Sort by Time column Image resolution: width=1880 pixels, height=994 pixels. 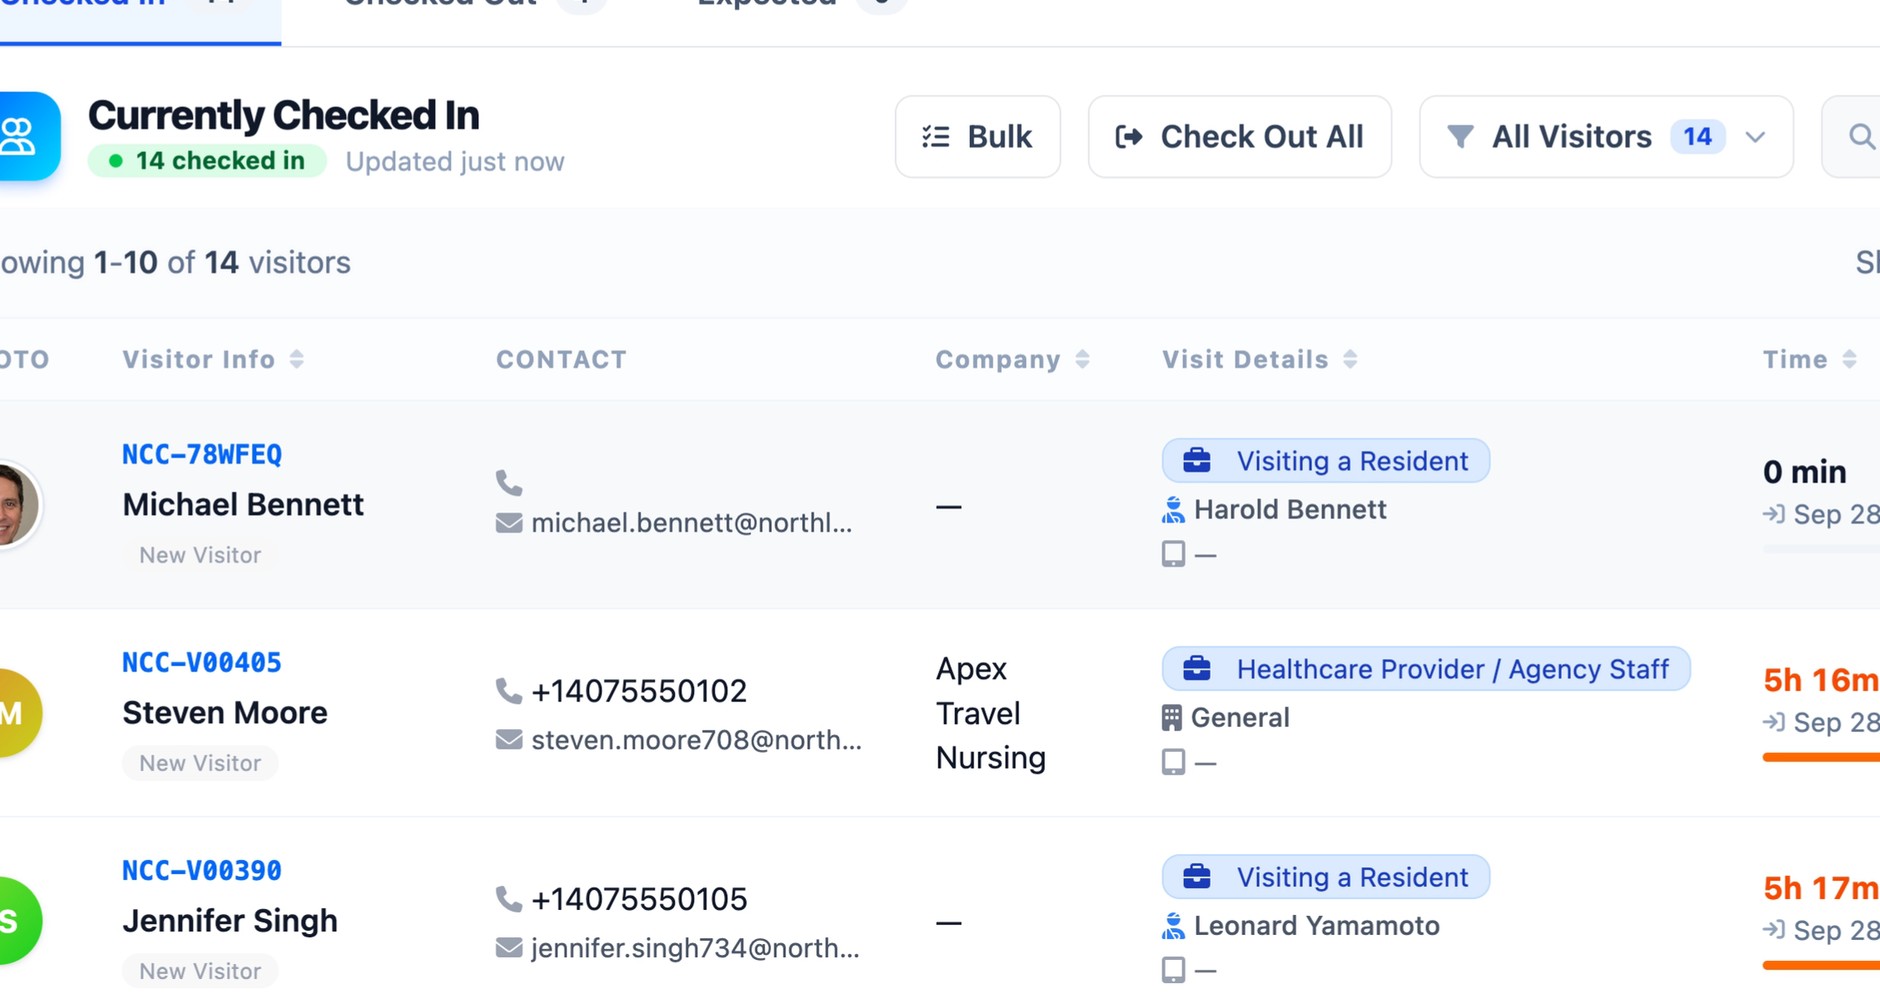pyautogui.click(x=1810, y=360)
